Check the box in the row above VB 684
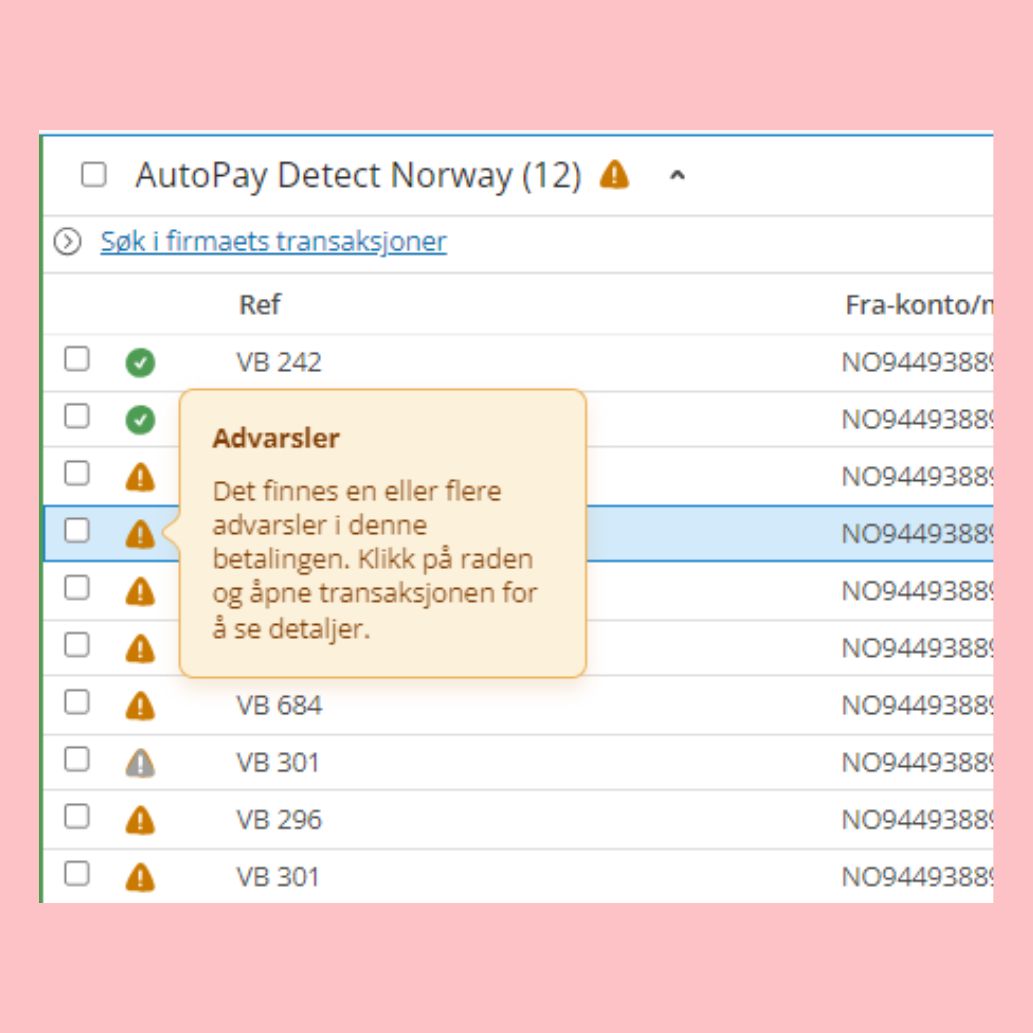This screenshot has height=1033, width=1033. tap(77, 645)
